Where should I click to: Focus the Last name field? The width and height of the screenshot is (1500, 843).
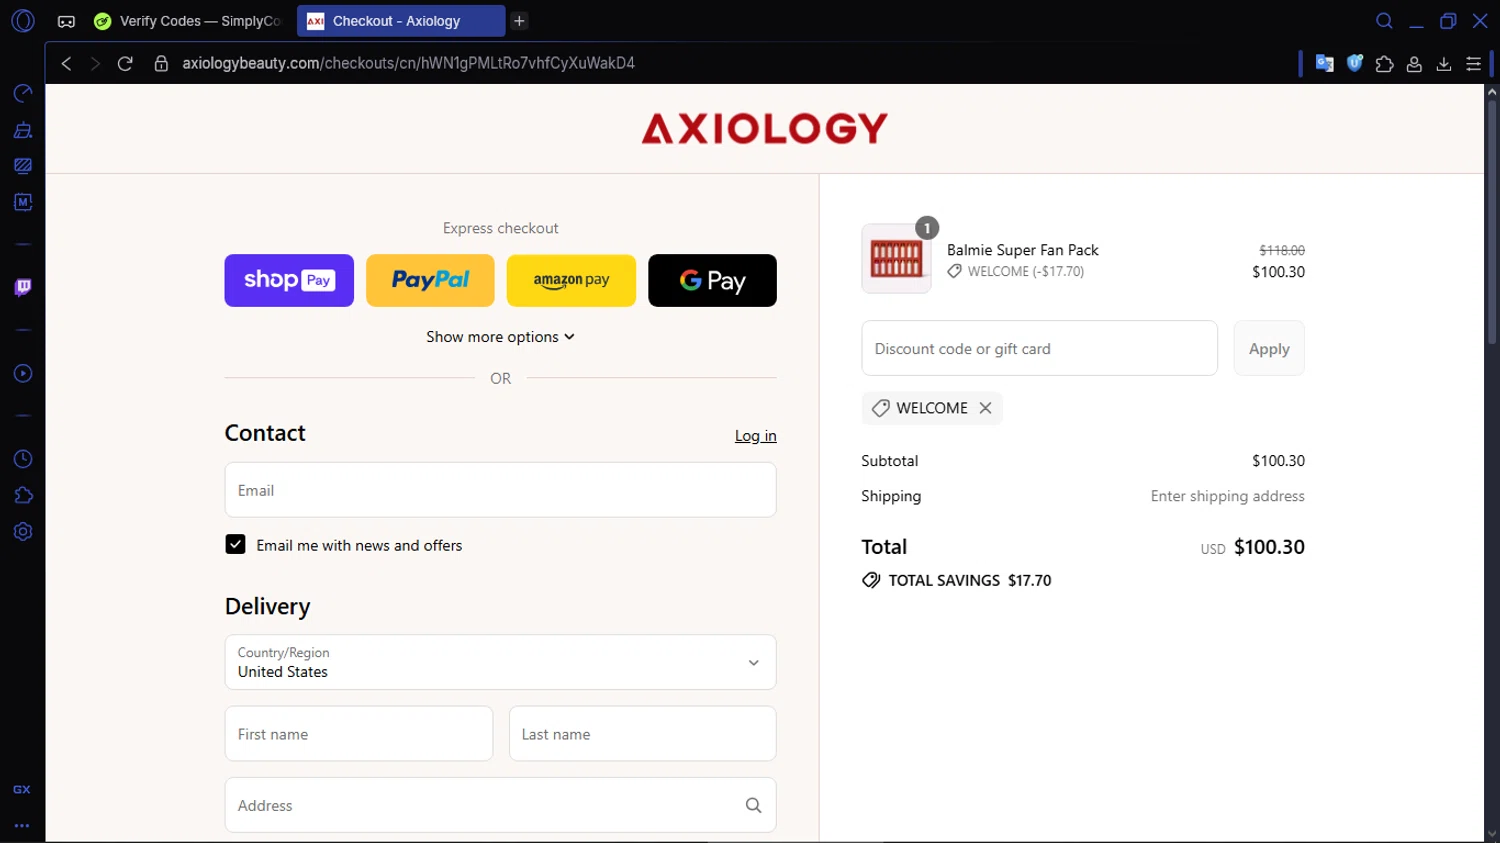pyautogui.click(x=642, y=734)
